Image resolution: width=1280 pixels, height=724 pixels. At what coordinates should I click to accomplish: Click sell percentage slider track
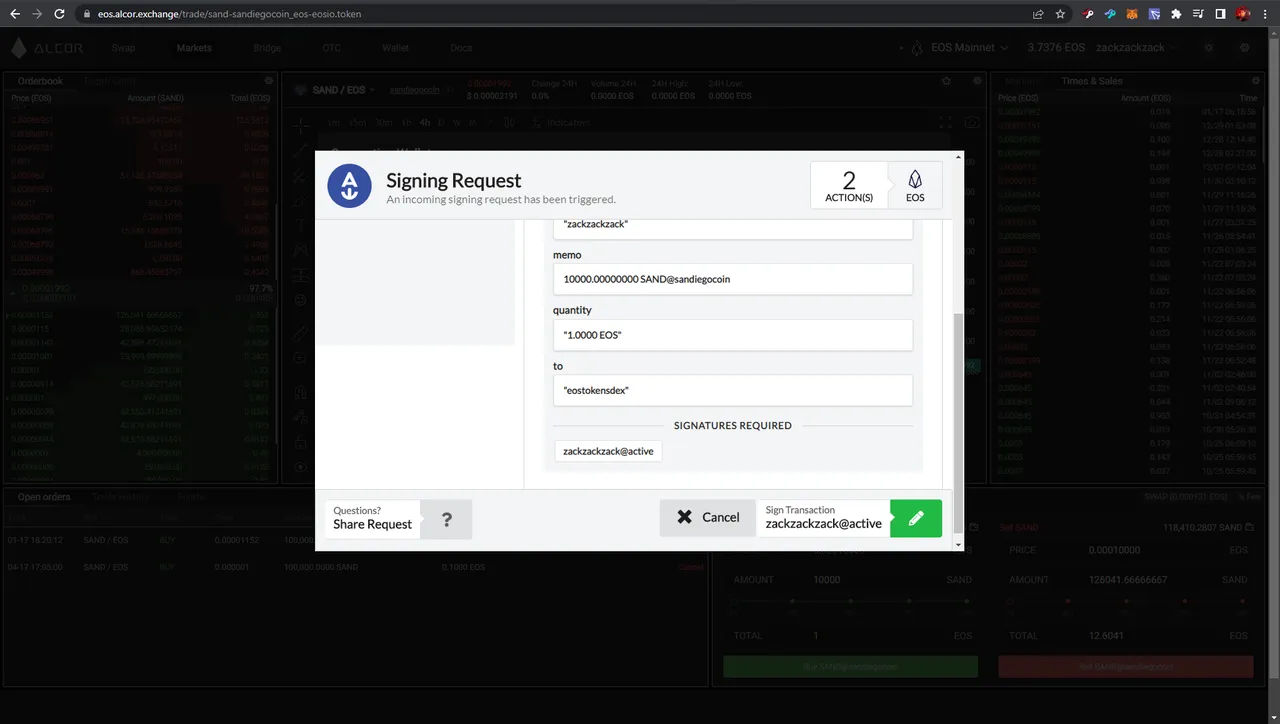(1125, 601)
